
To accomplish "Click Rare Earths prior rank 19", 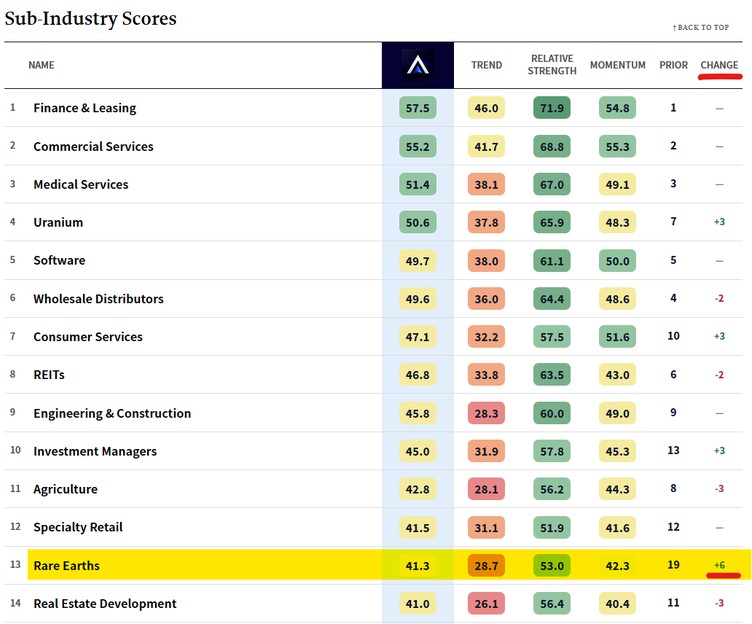I will [673, 565].
